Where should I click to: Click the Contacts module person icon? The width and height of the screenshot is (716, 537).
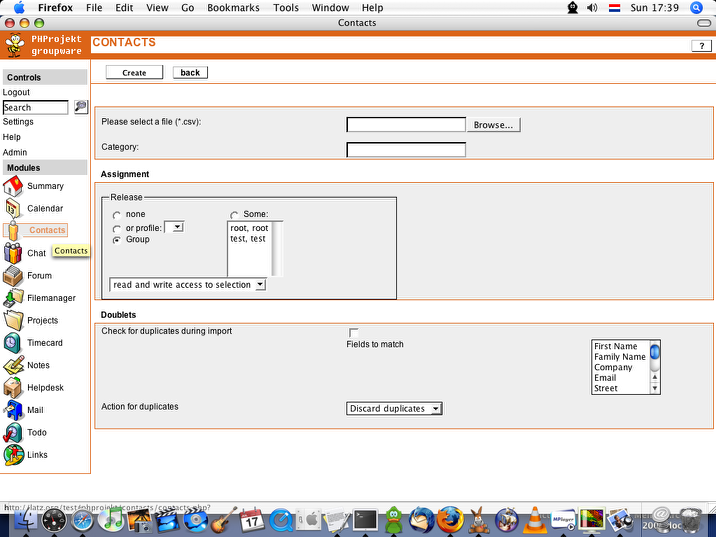(13, 231)
